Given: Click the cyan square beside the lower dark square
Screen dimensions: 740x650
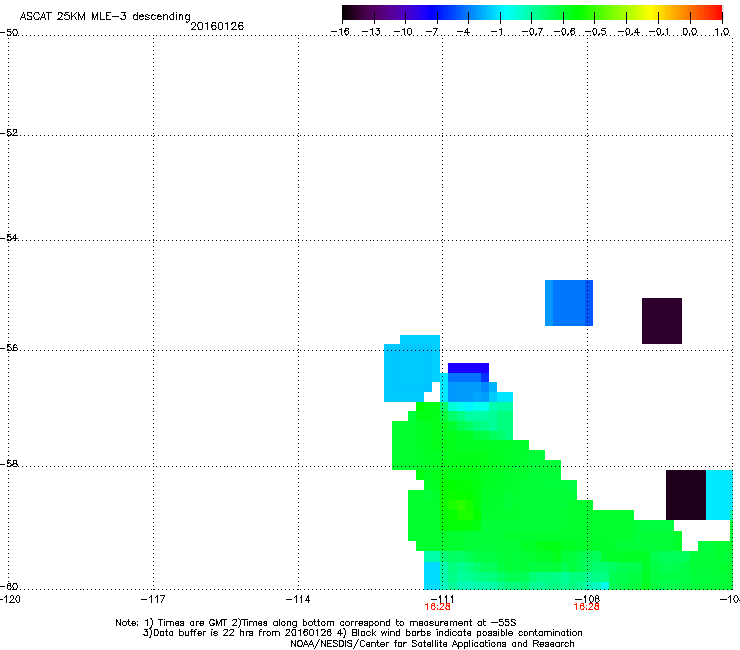Looking at the screenshot, I should (719, 495).
